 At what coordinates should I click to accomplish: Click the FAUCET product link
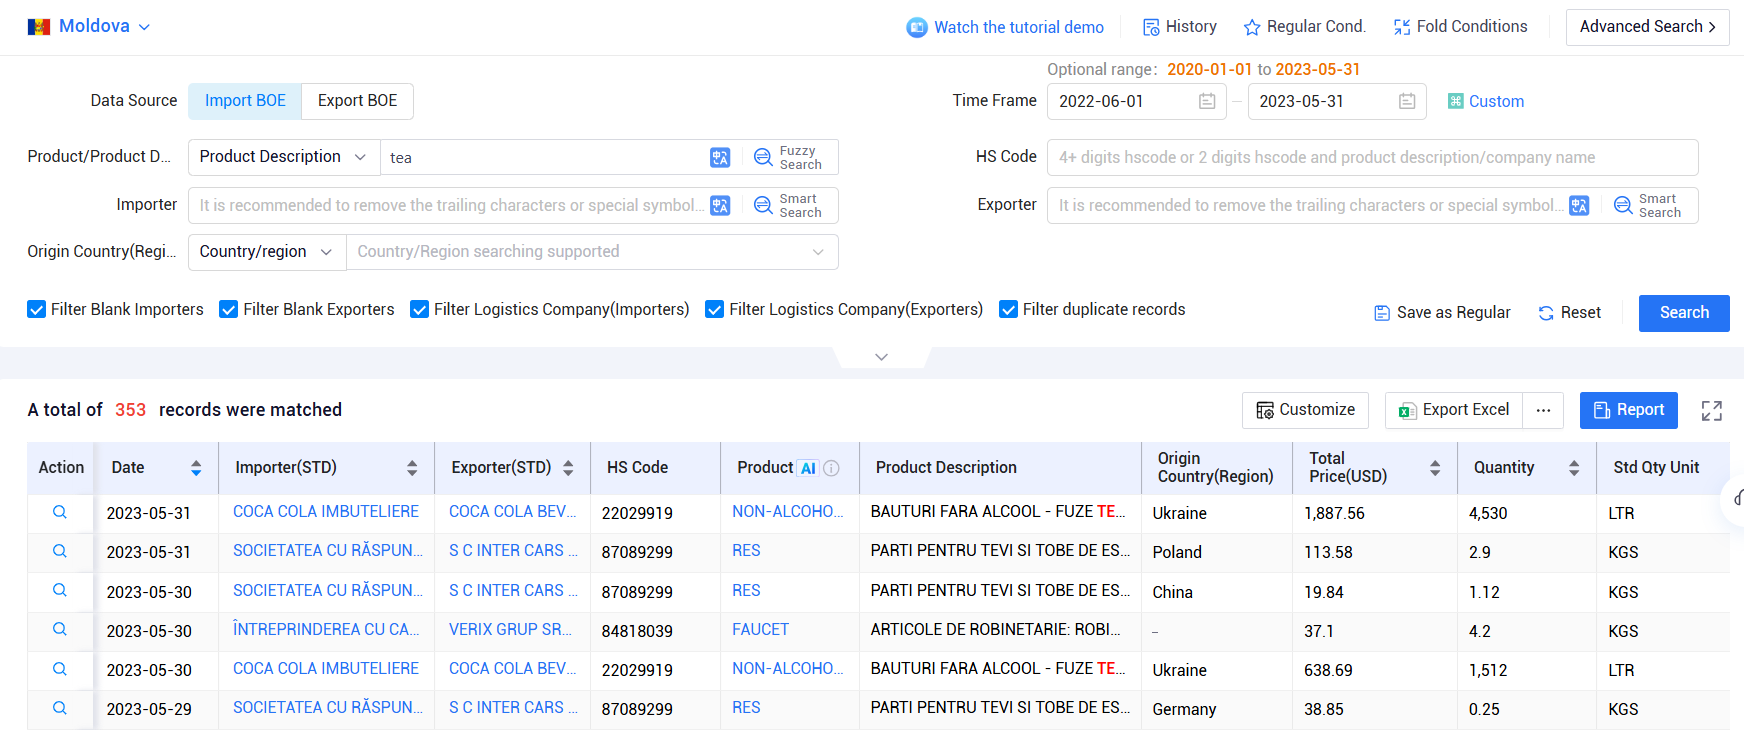[760, 629]
